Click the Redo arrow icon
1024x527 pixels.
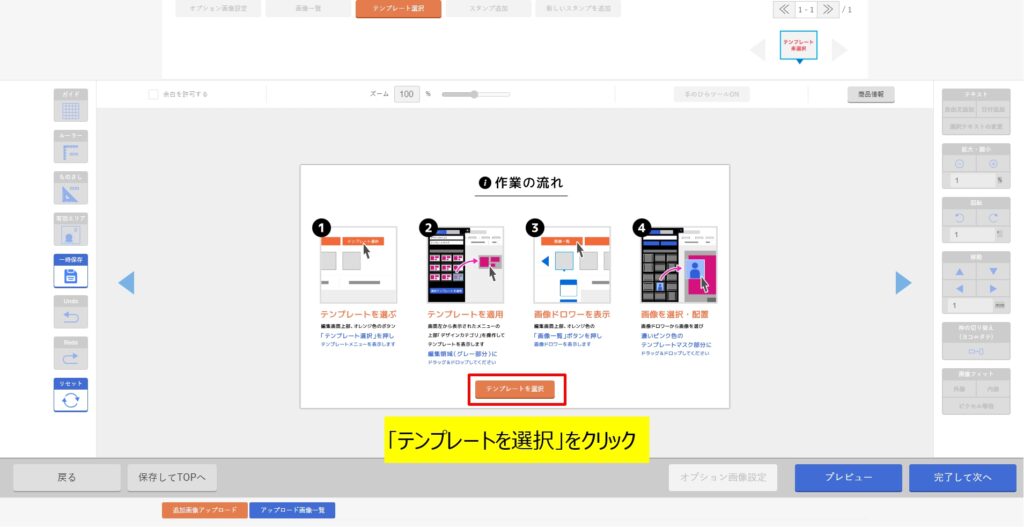[x=70, y=358]
